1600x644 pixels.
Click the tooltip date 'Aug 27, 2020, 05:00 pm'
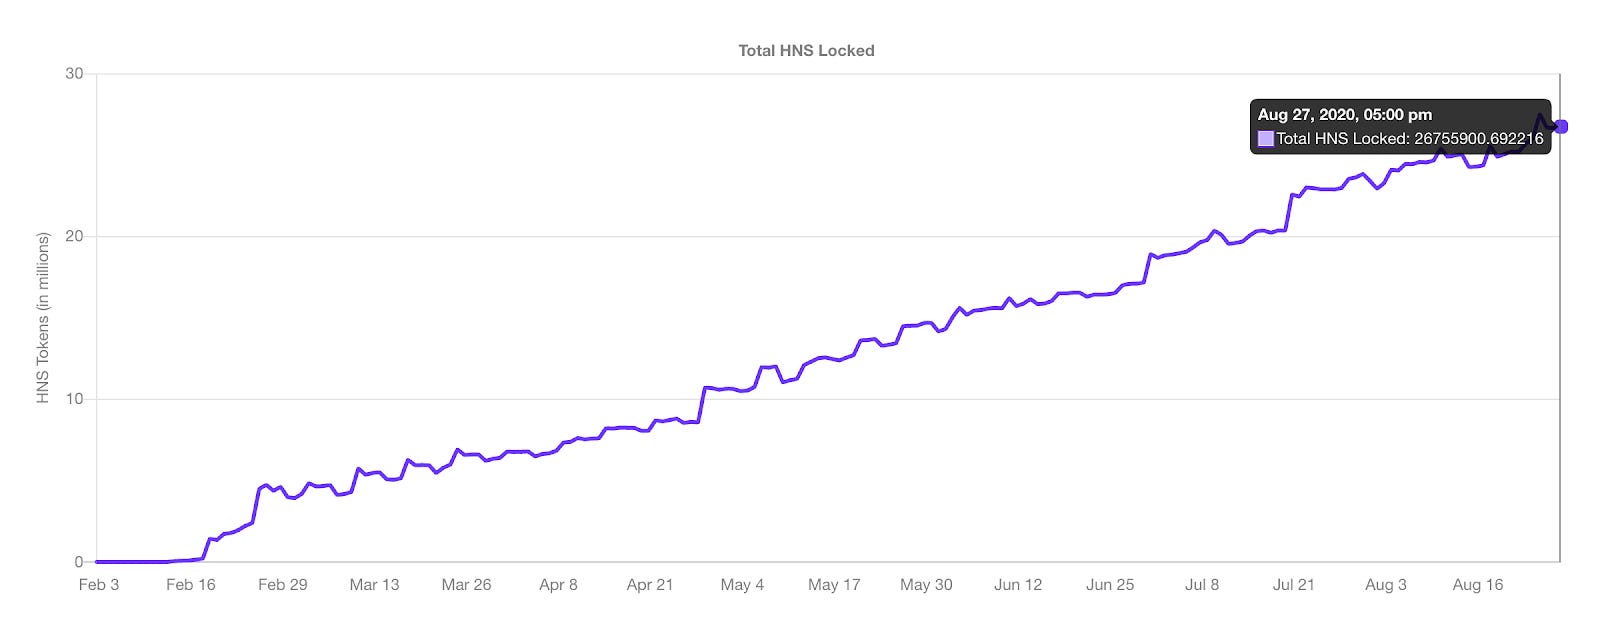point(1345,114)
